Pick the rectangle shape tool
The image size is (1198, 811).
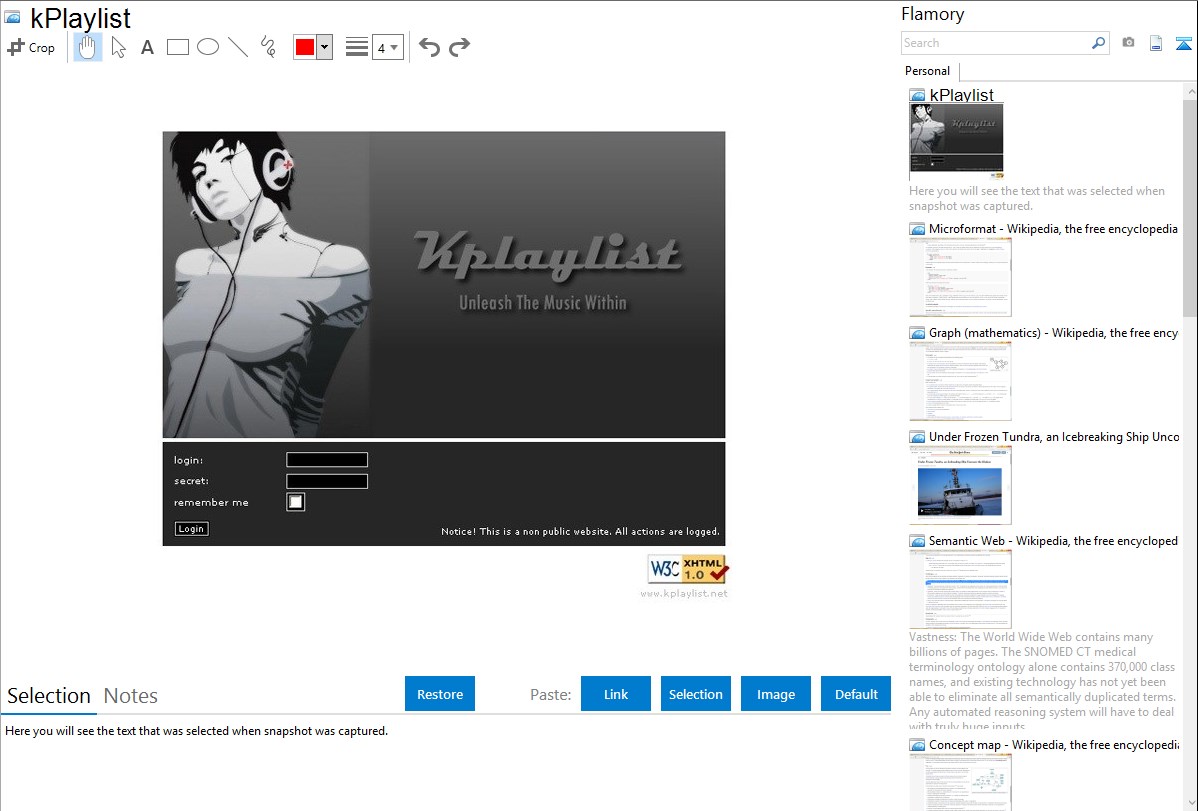[x=177, y=47]
